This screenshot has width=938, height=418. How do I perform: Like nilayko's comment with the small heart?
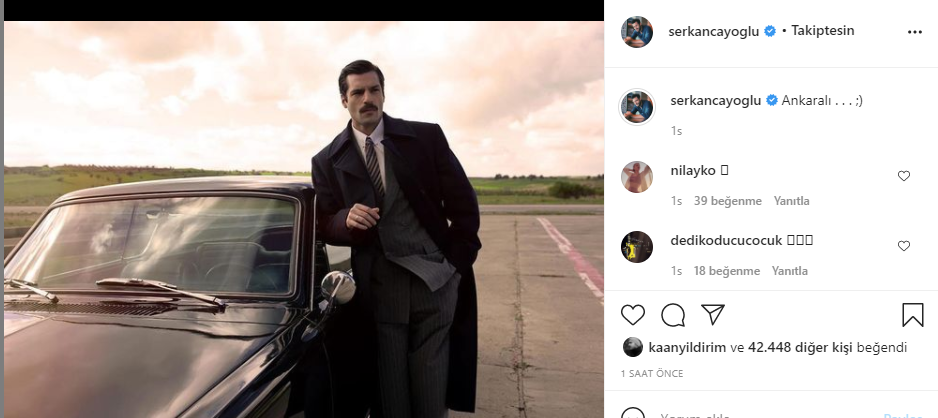904,176
